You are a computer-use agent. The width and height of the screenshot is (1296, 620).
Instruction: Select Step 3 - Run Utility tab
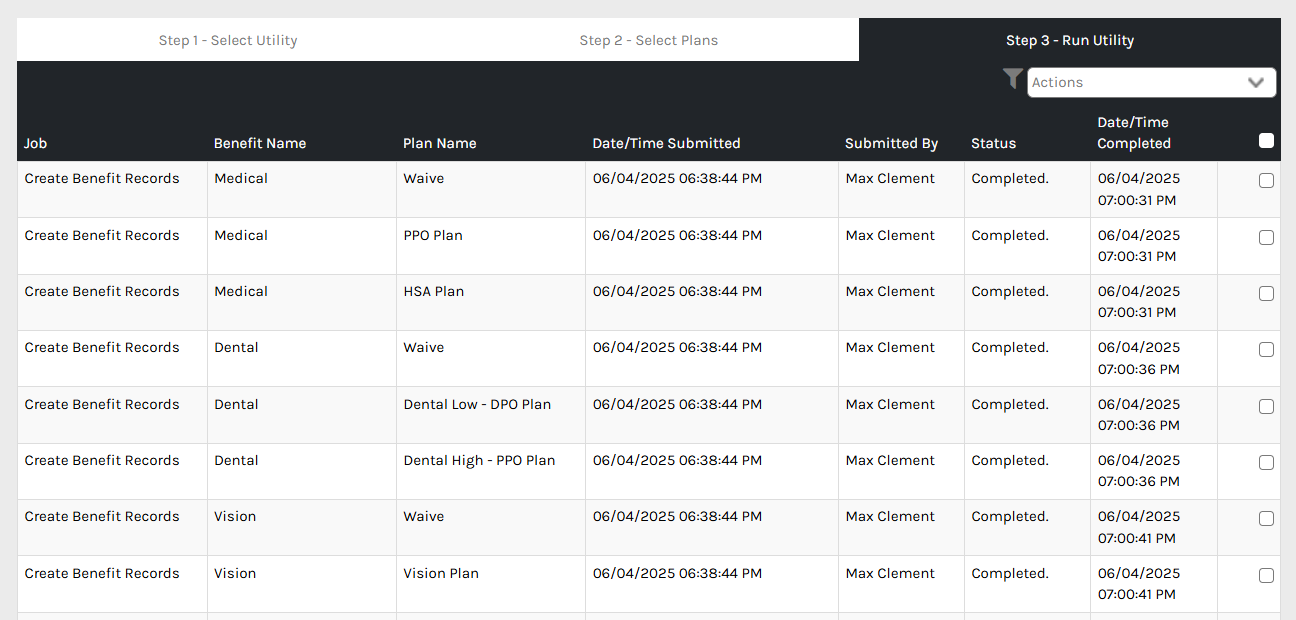pyautogui.click(x=1069, y=41)
